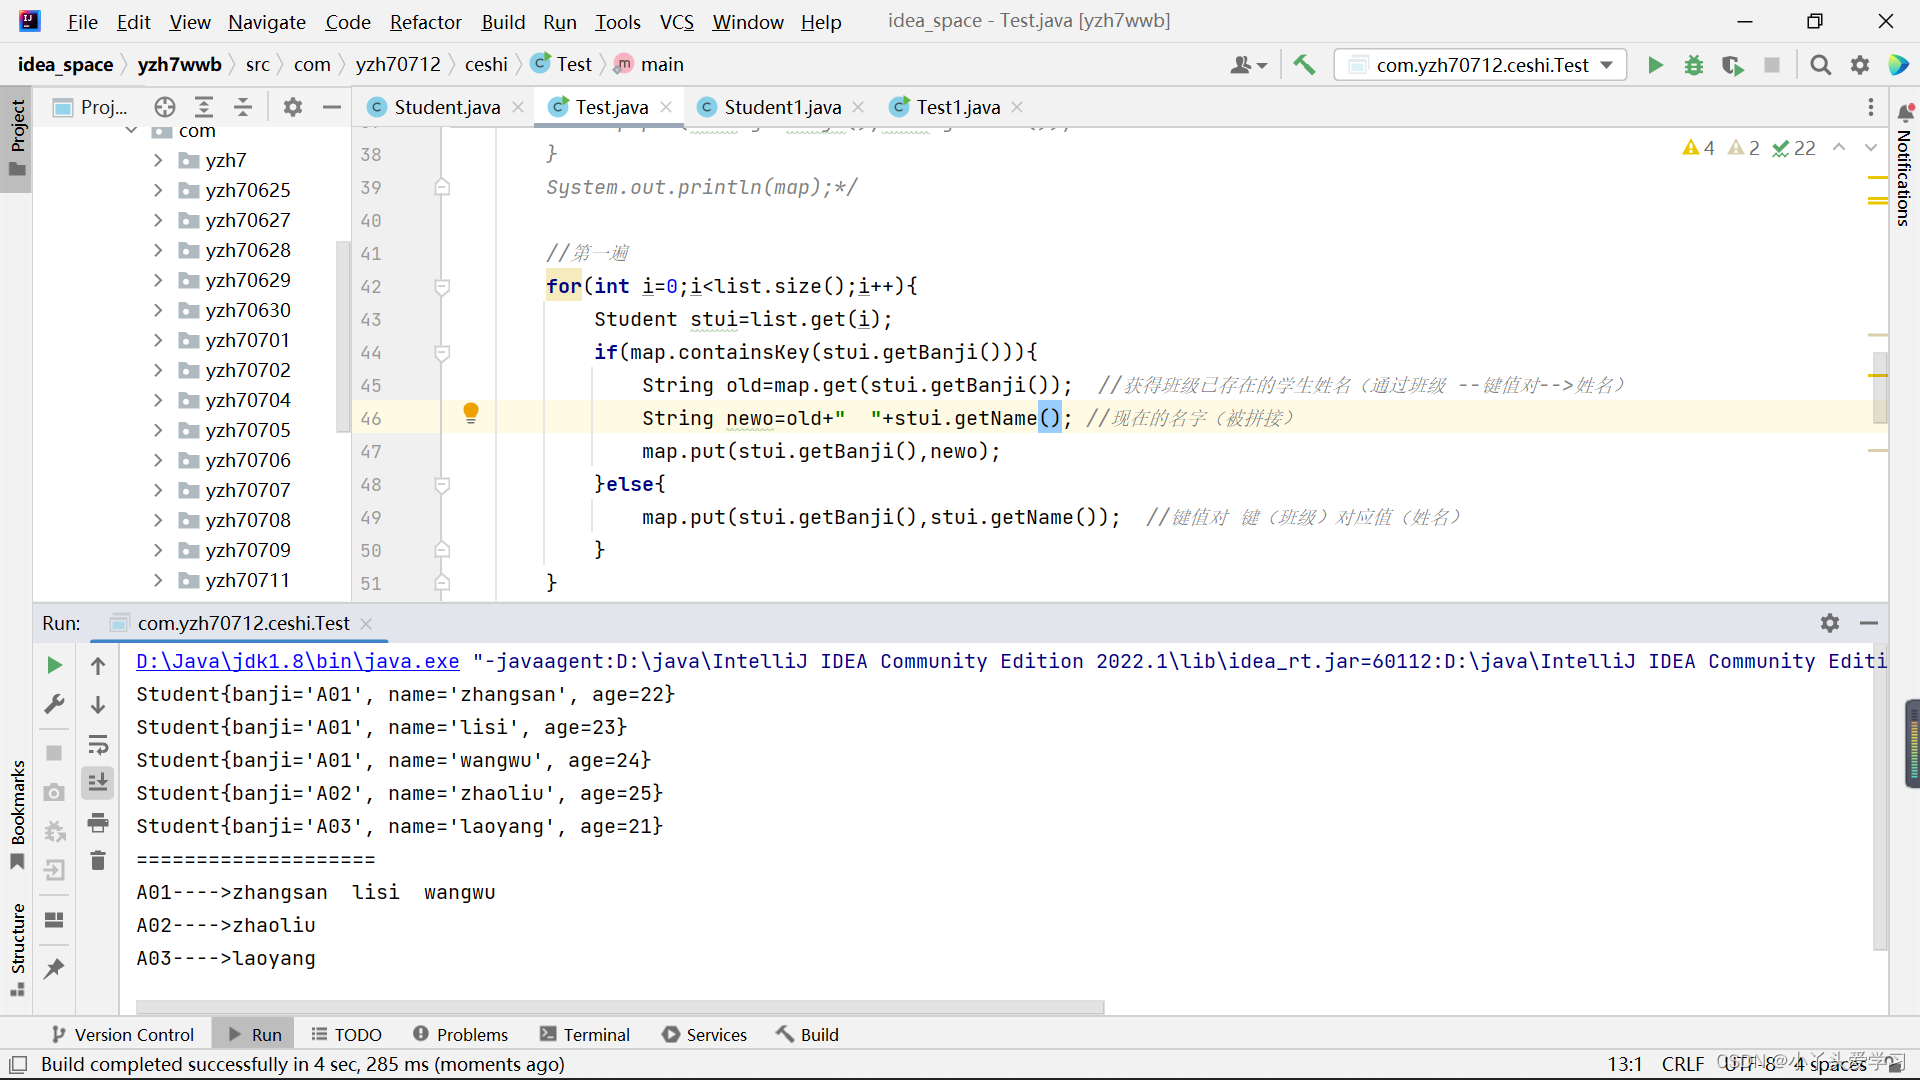Expand all icon in Project panel
Image resolution: width=1920 pixels, height=1080 pixels.
[x=204, y=107]
